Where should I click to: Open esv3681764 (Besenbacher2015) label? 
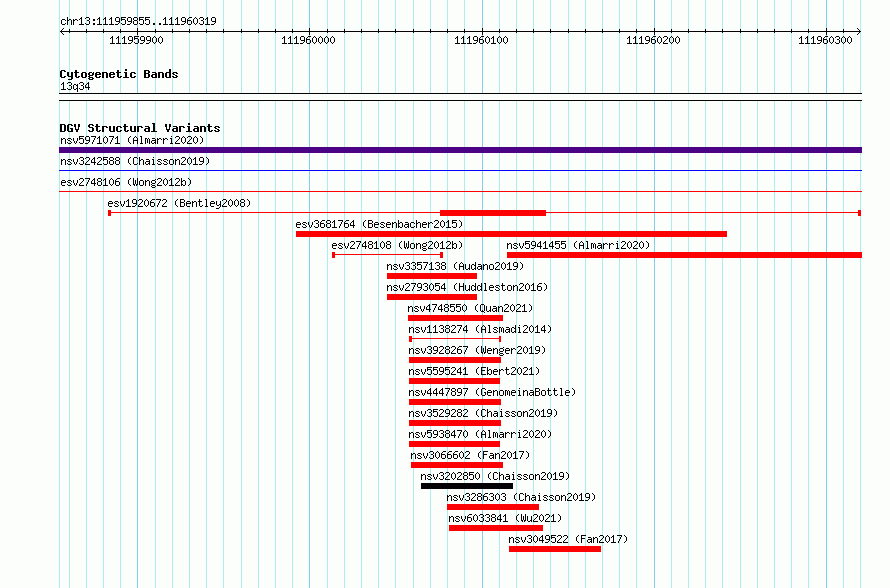pos(379,224)
